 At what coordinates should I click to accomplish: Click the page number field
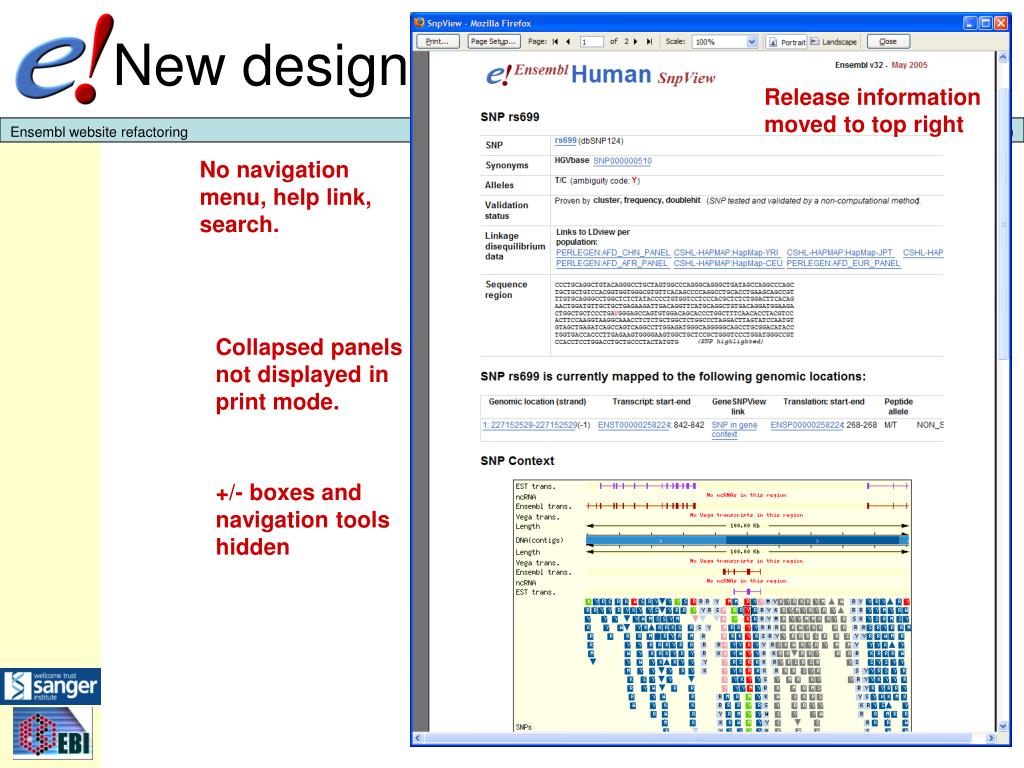click(591, 42)
